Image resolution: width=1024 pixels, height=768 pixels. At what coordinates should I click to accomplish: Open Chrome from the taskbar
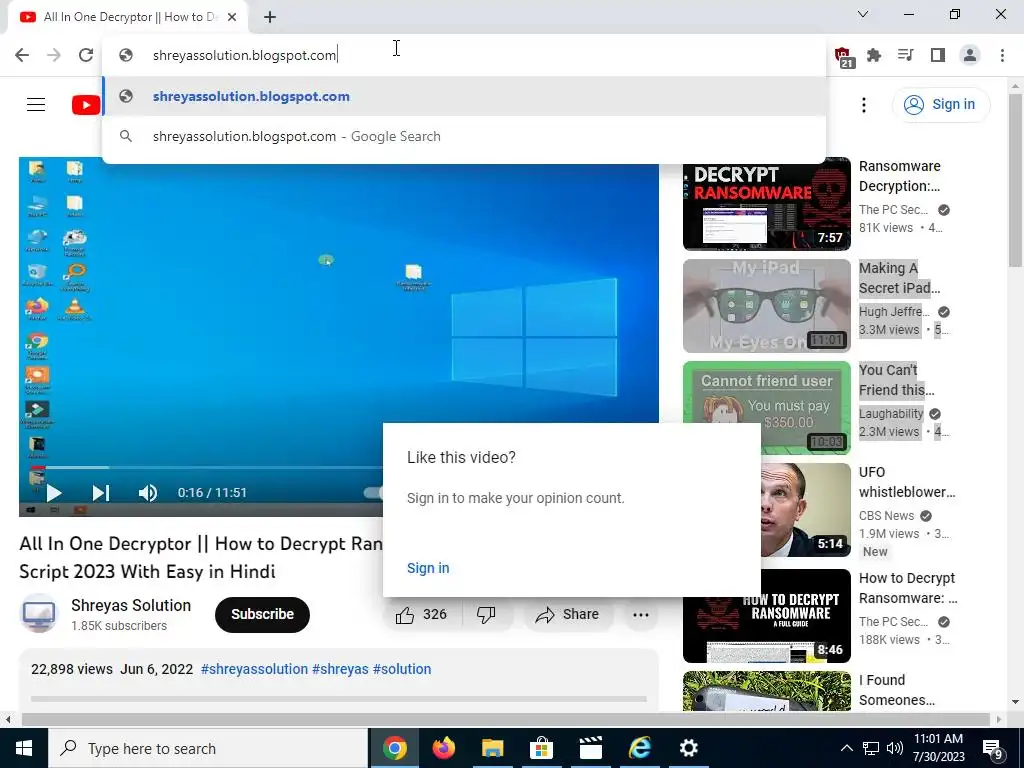(394, 748)
